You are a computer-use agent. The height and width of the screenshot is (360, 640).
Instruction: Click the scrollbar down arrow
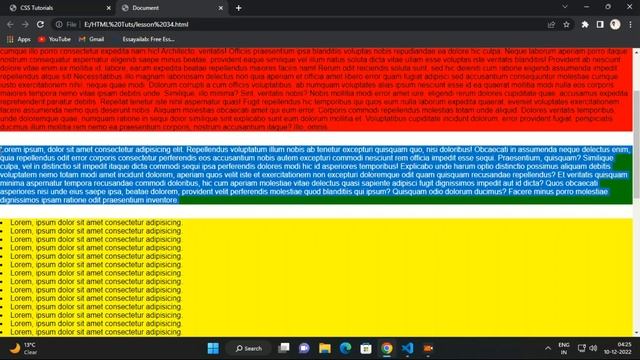[x=636, y=333]
